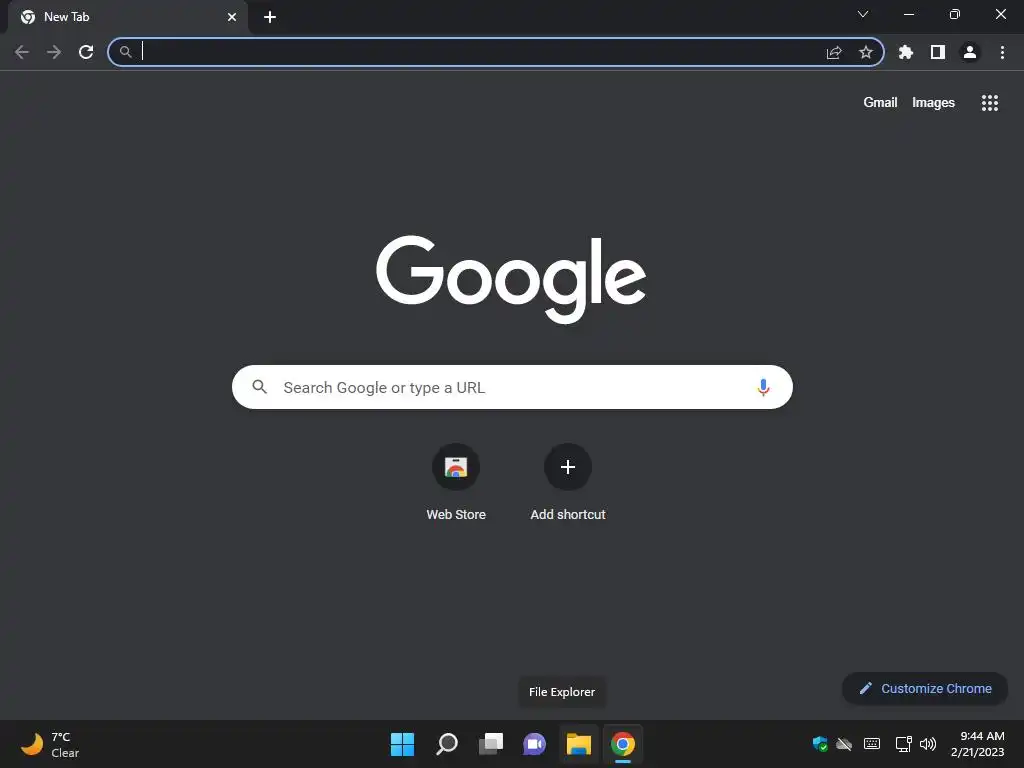
Task: Expand the tab search chevron
Action: tap(863, 14)
